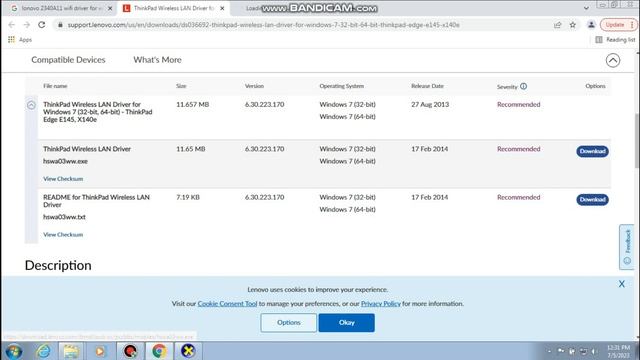The width and height of the screenshot is (640, 360).
Task: Select the ThinkPad Wireless LAN Driver tab
Action: [174, 8]
